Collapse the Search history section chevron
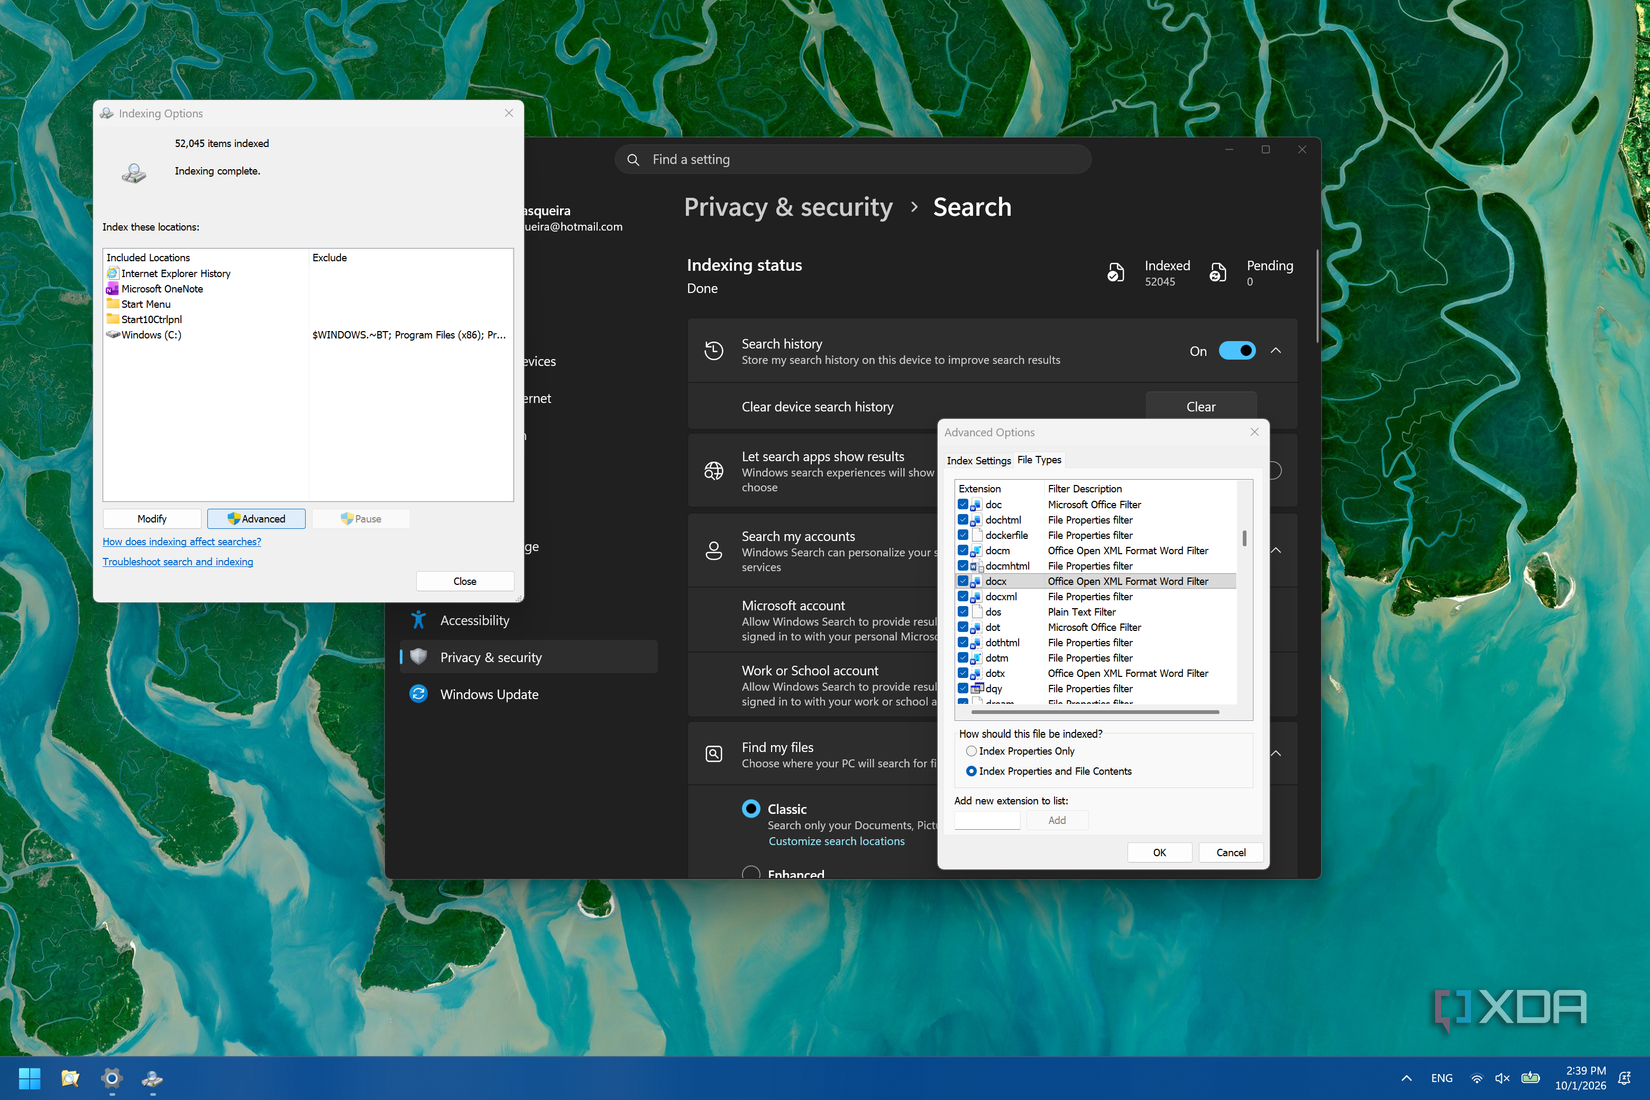1650x1100 pixels. pyautogui.click(x=1276, y=351)
